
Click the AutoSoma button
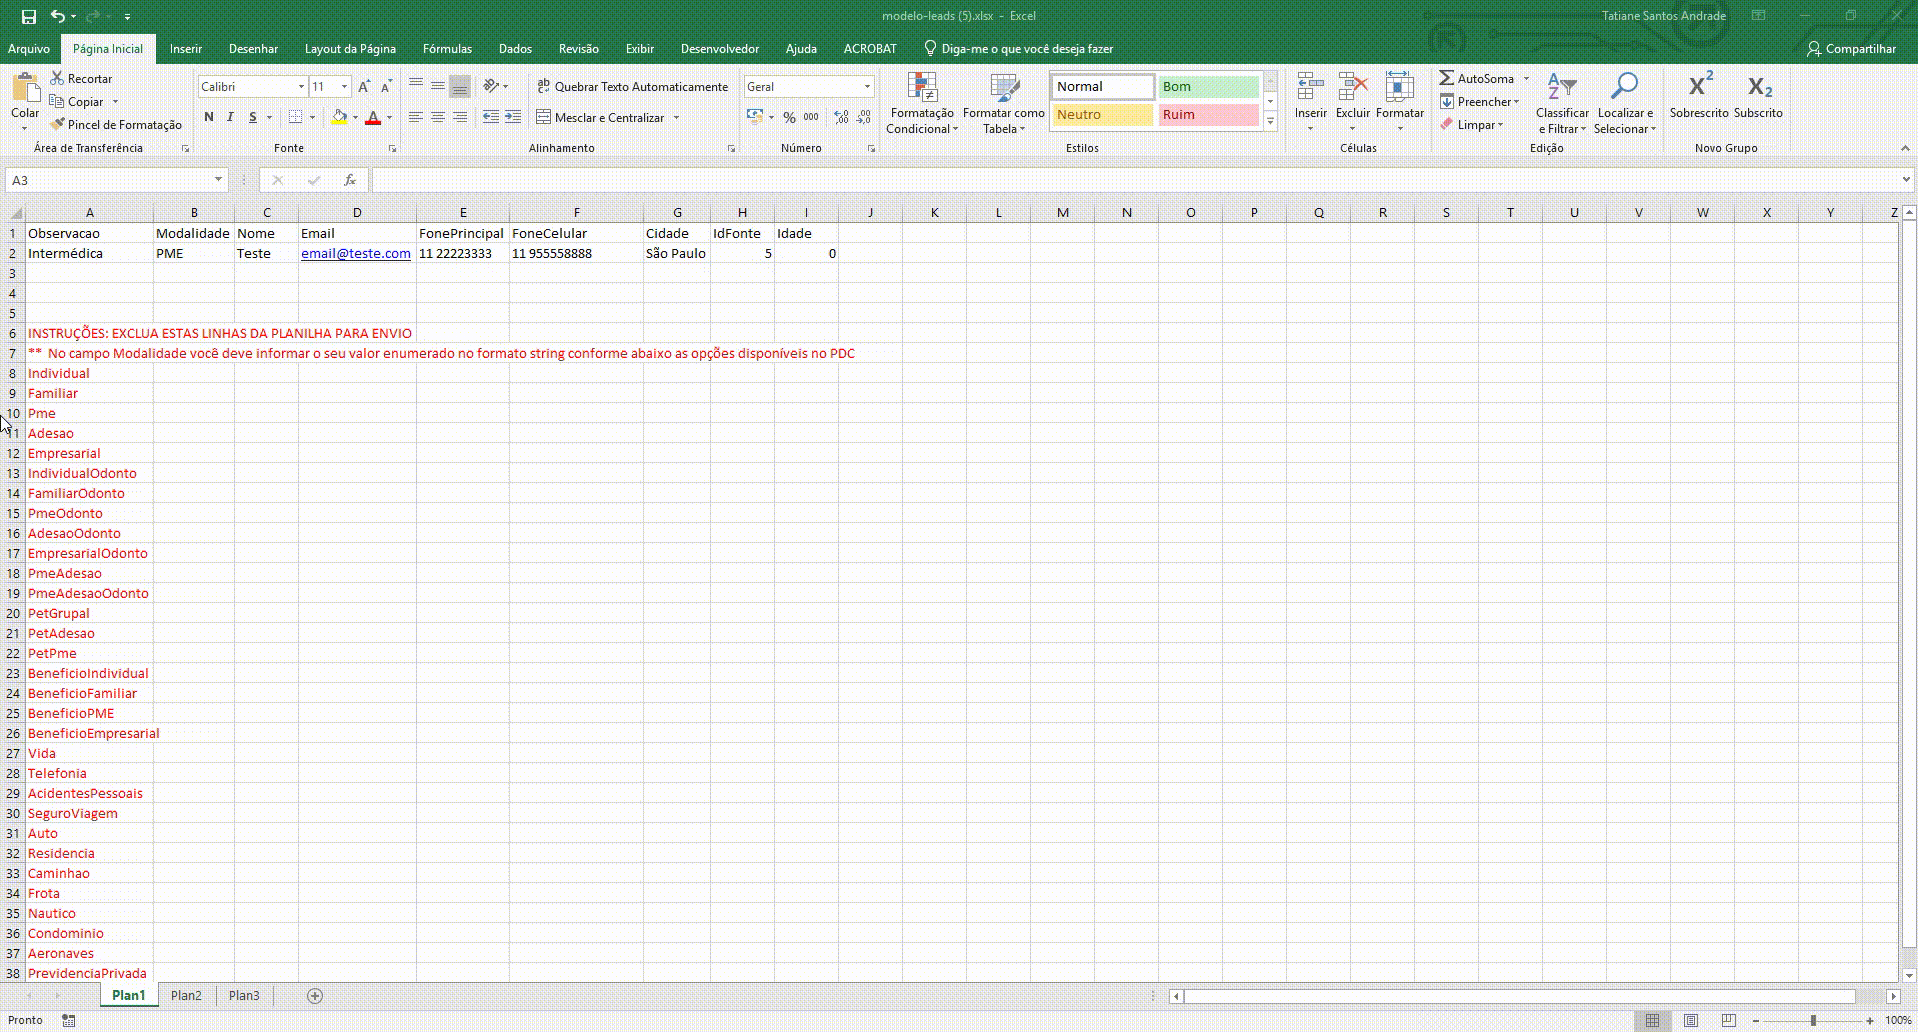click(x=1477, y=78)
